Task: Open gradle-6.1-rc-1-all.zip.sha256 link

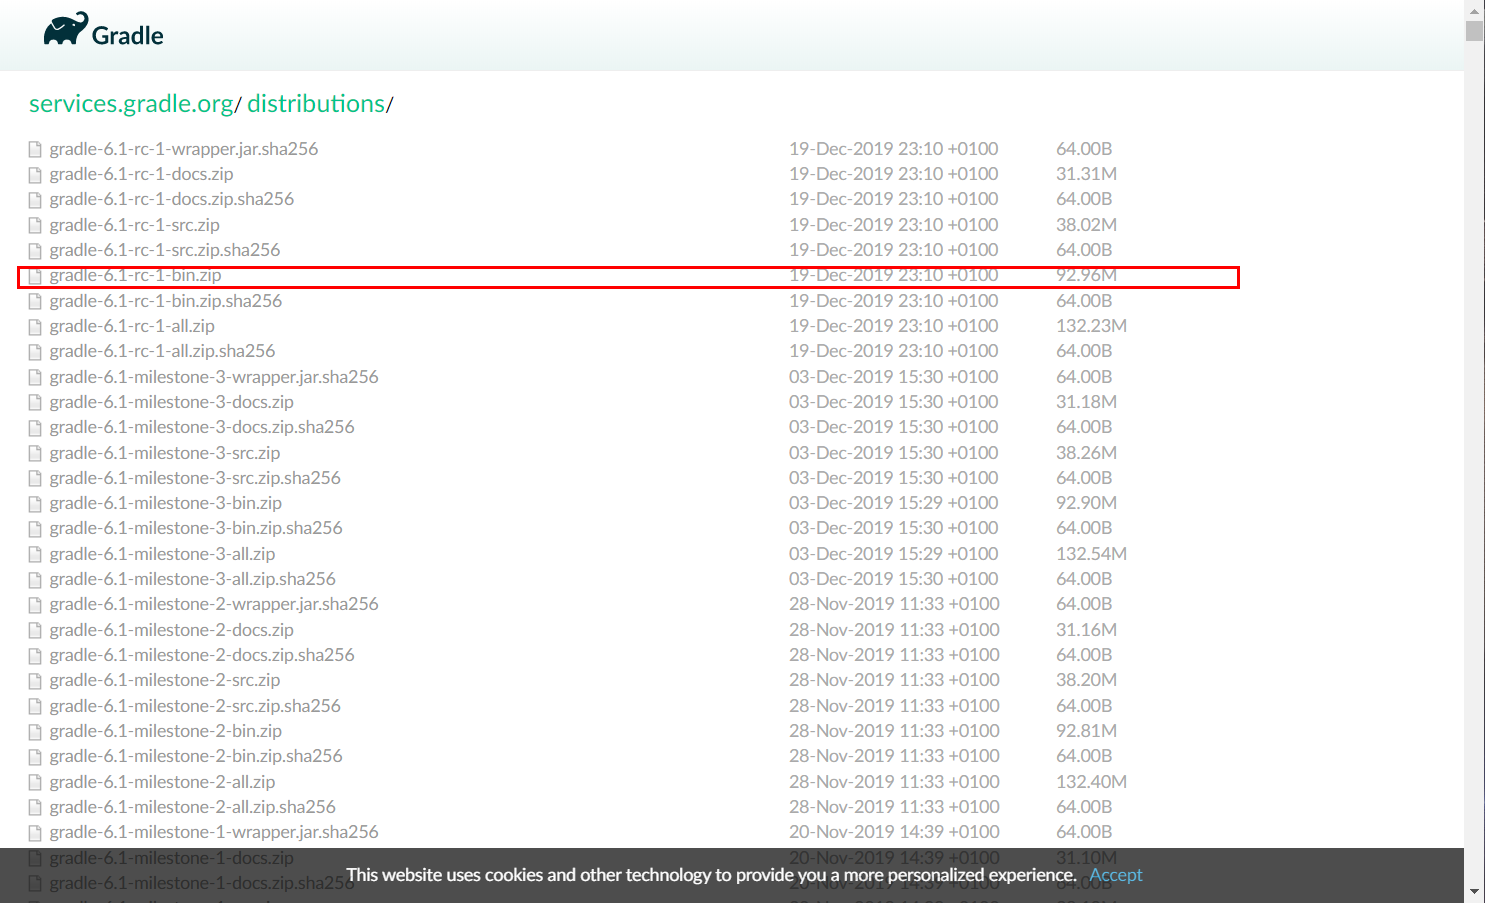Action: 163,351
